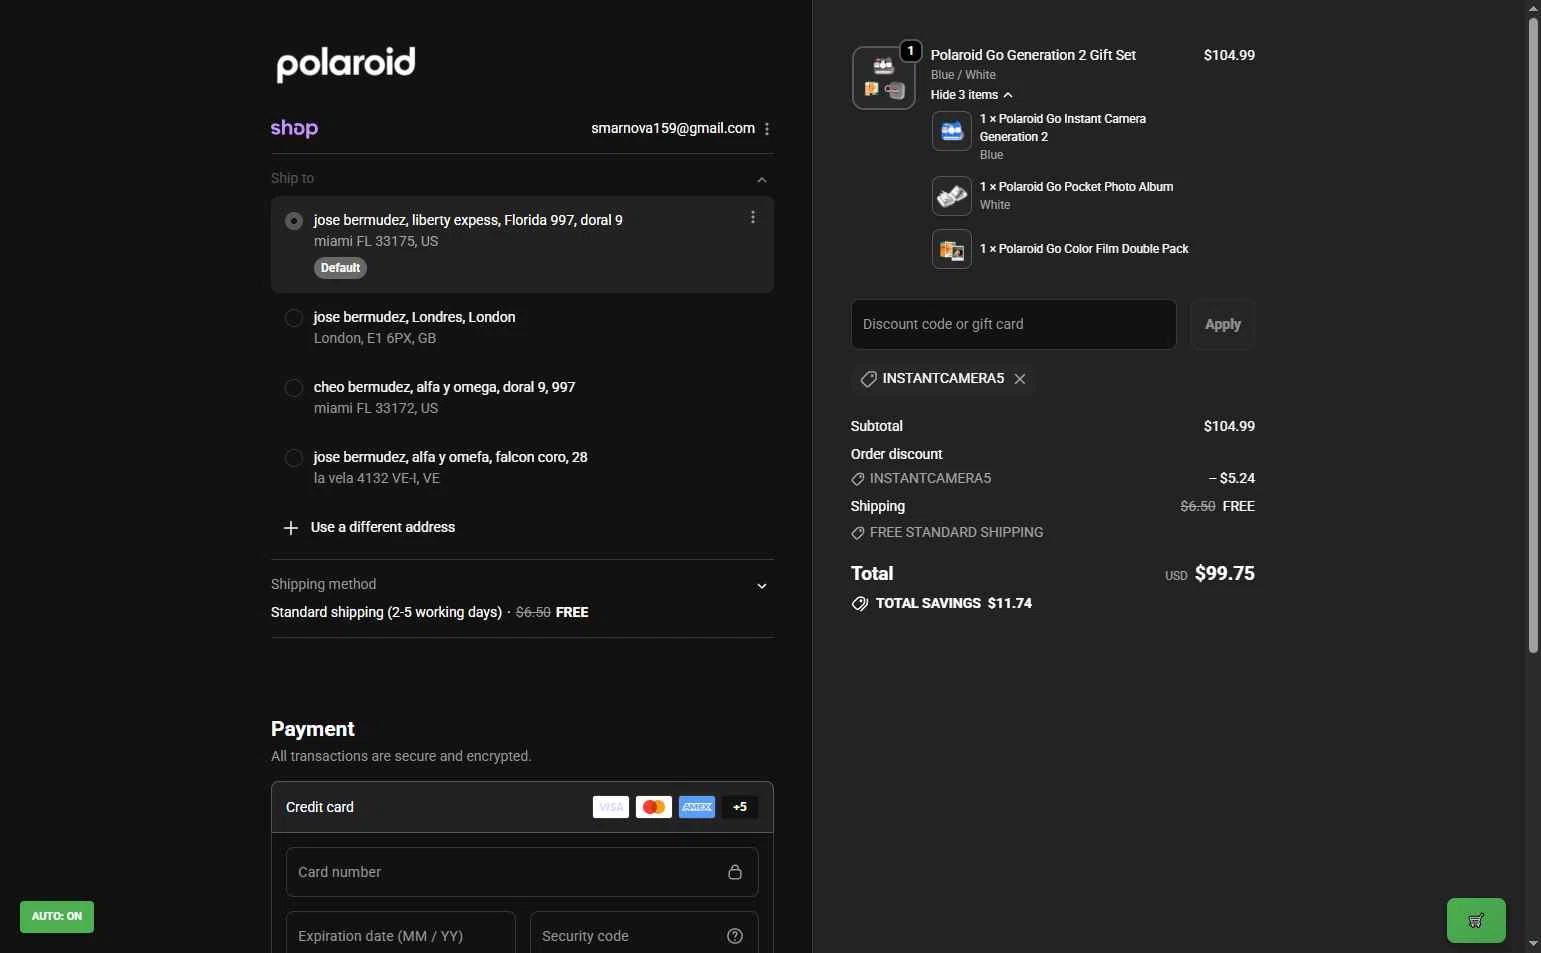This screenshot has width=1541, height=953.
Task: Click the Default address badge
Action: (x=340, y=268)
